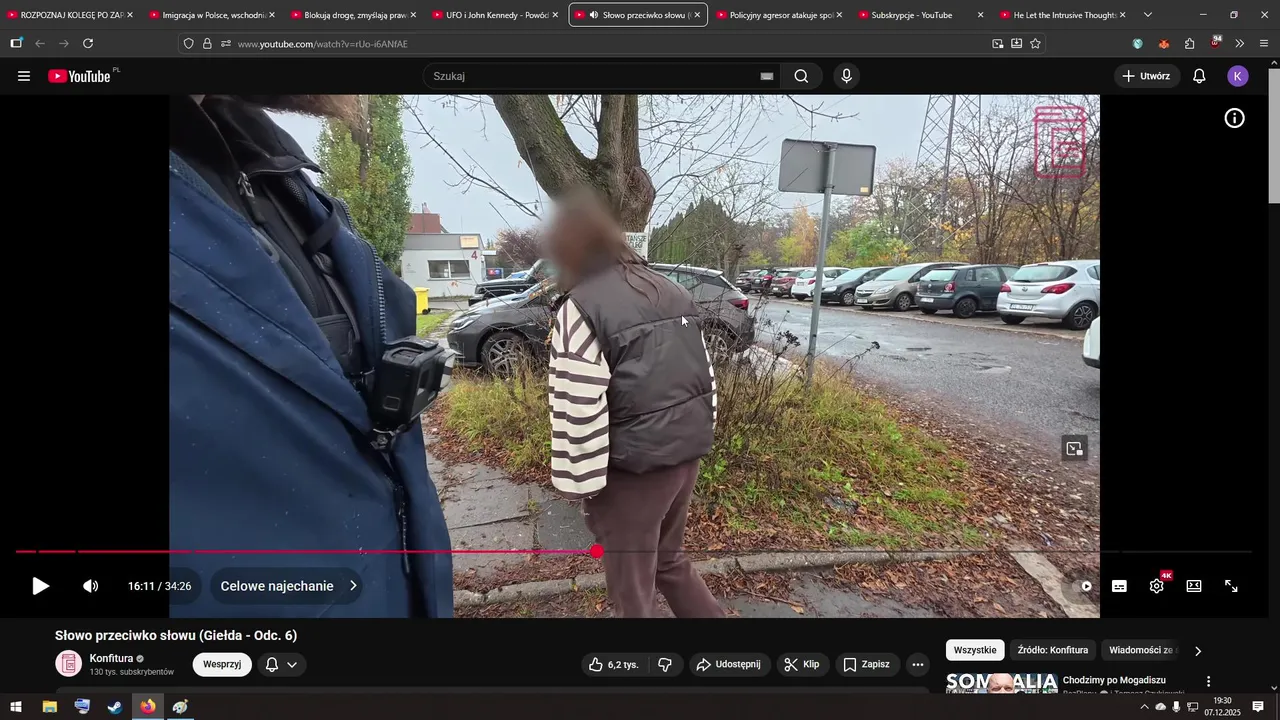The image size is (1280, 720).
Task: Open options for Chodzimy po Mogadiszu video
Action: pos(1208,681)
